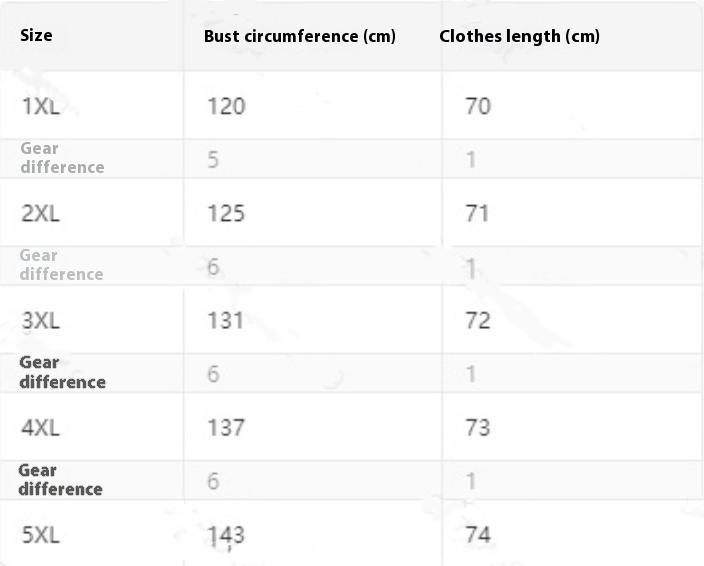Click the Clothes length (cm) header
The width and height of the screenshot is (704, 566).
click(519, 36)
